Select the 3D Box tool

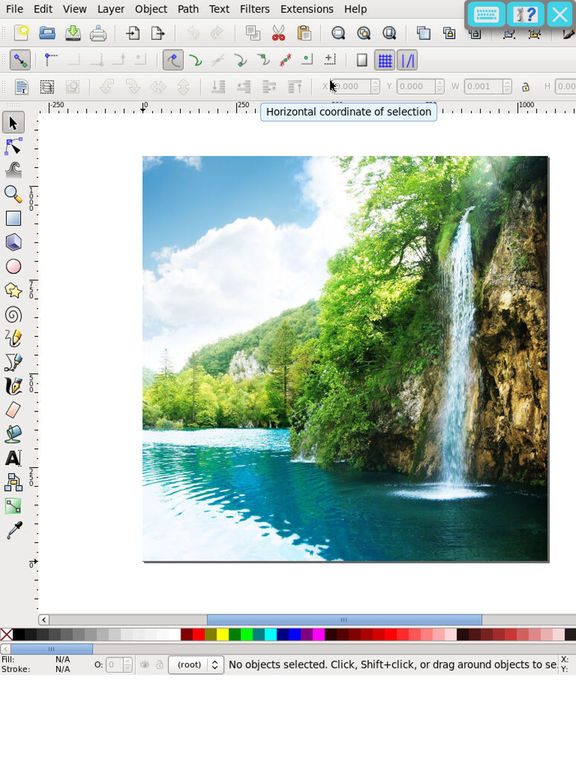pos(13,242)
